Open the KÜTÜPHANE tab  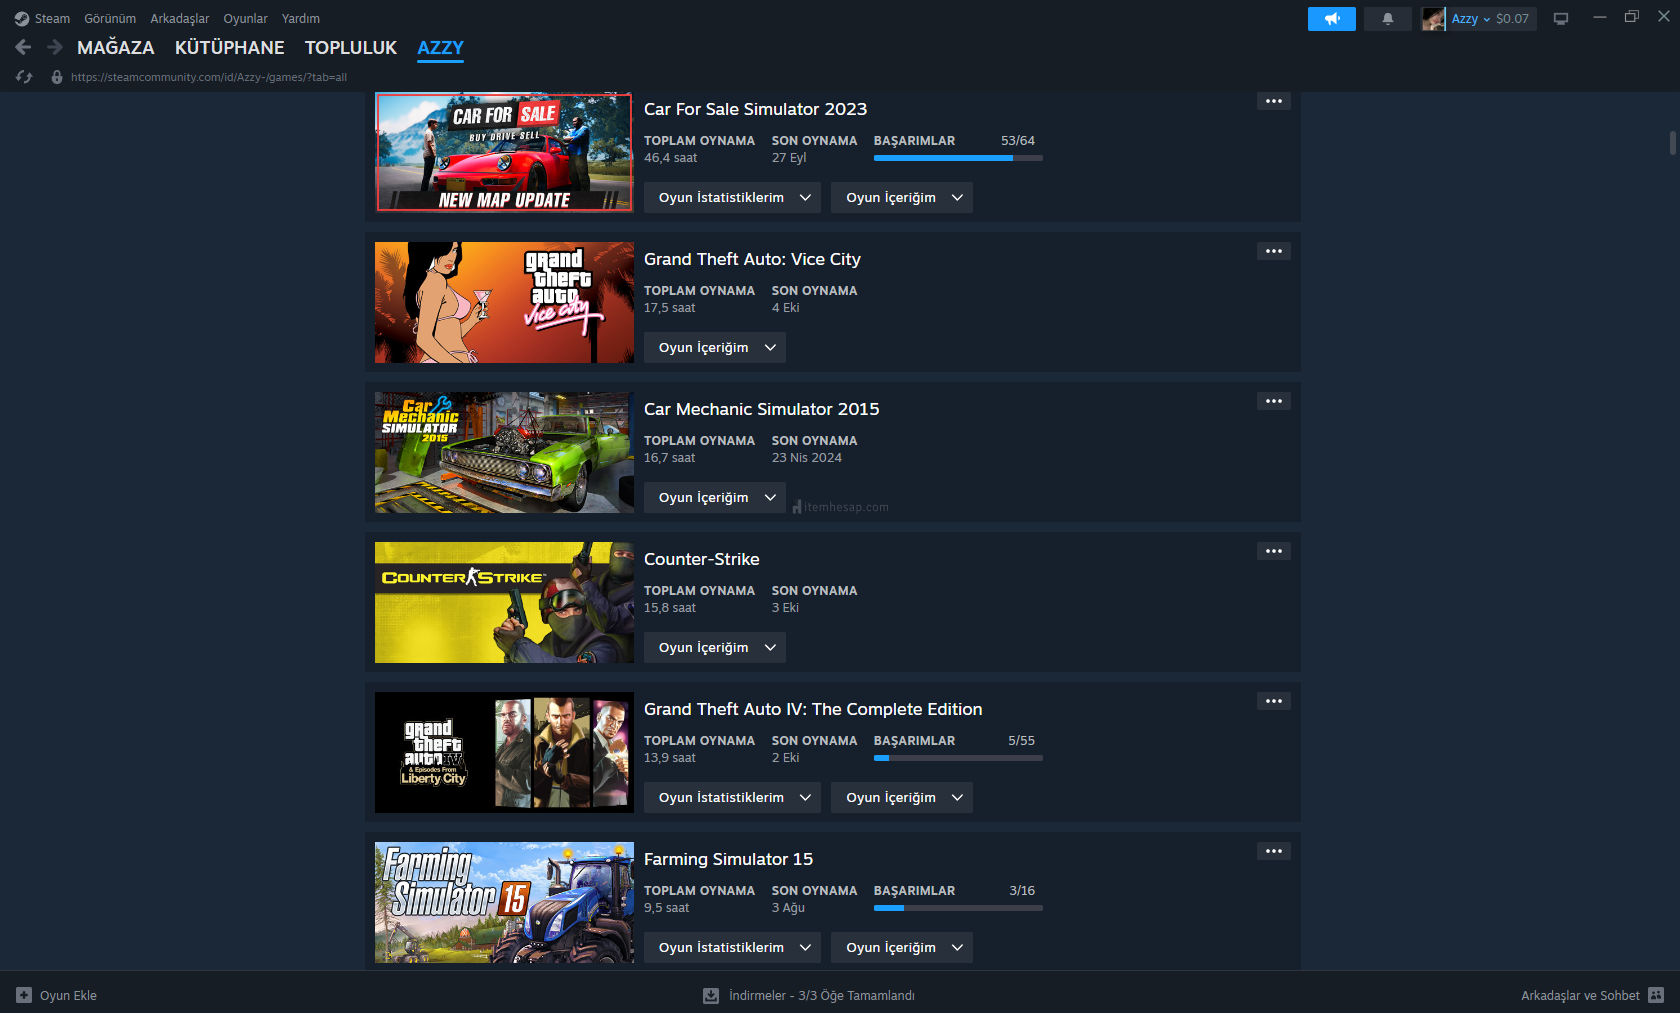tap(229, 47)
